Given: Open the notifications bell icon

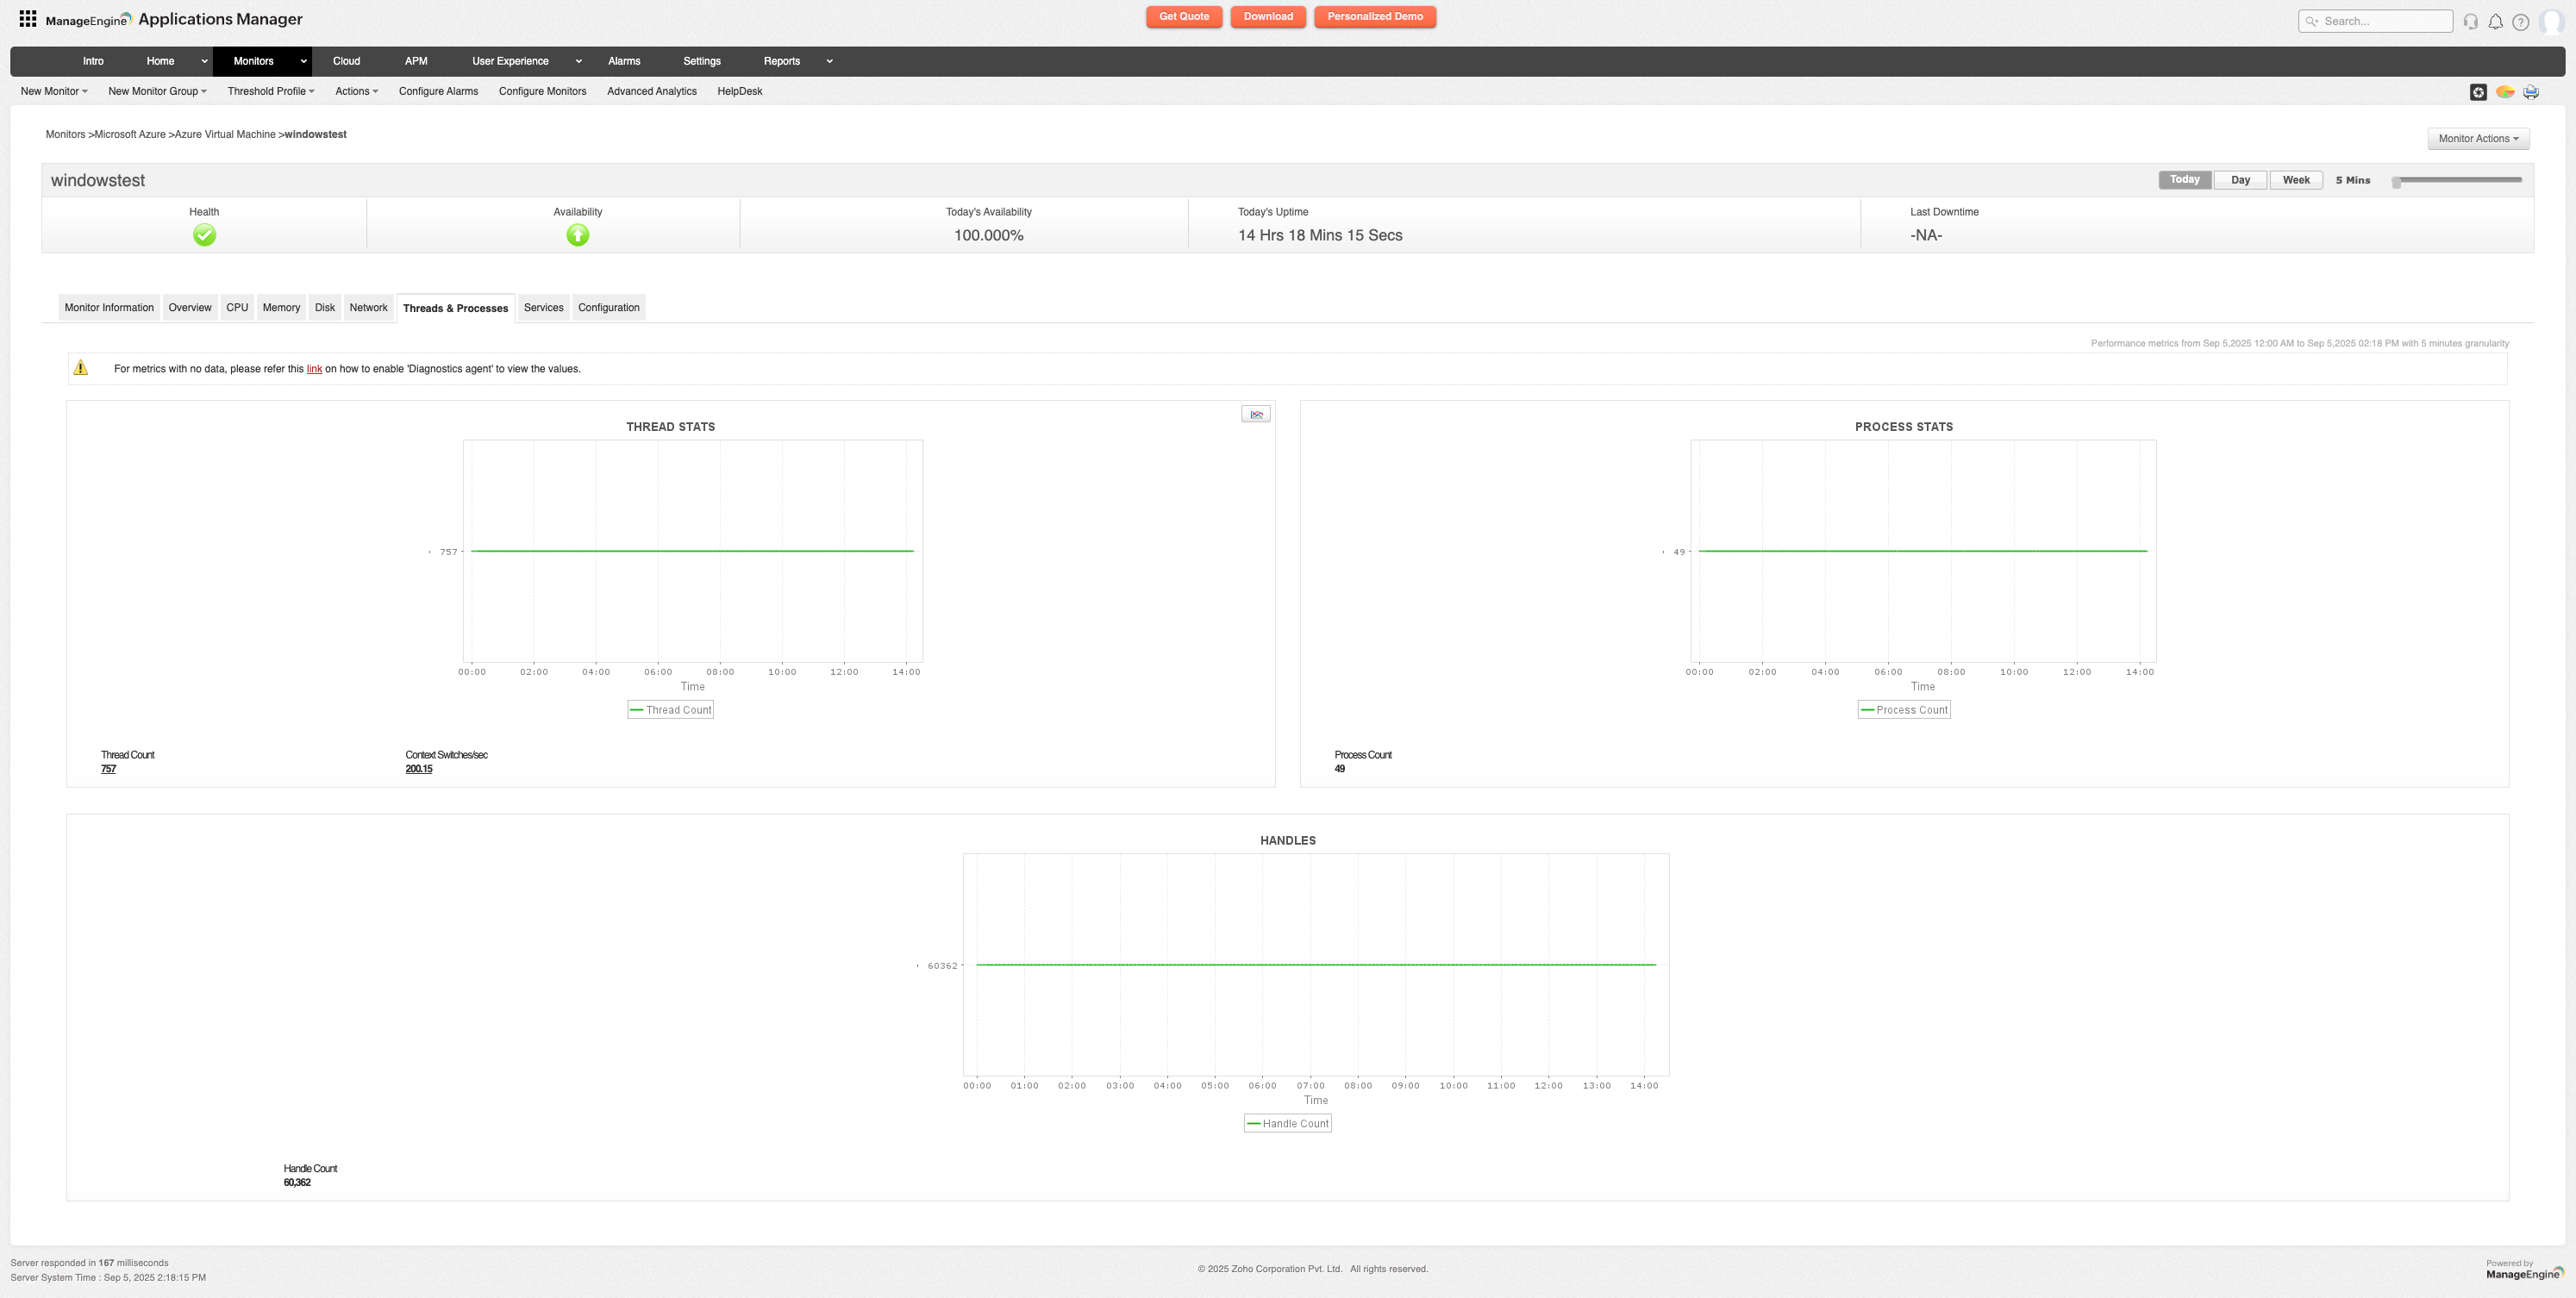Looking at the screenshot, I should click(x=2496, y=21).
